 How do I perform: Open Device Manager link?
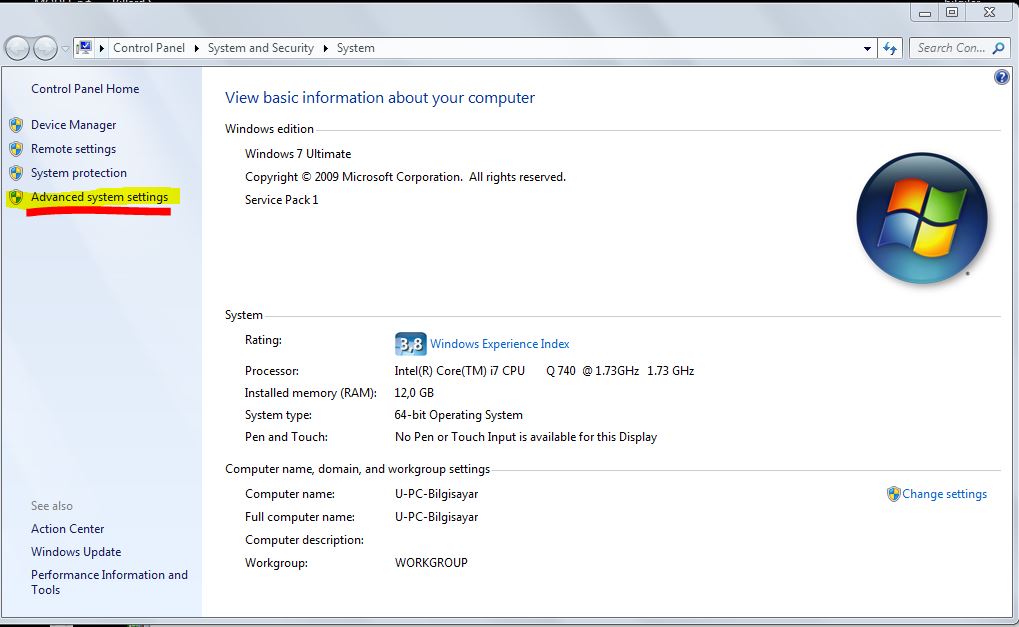[73, 125]
